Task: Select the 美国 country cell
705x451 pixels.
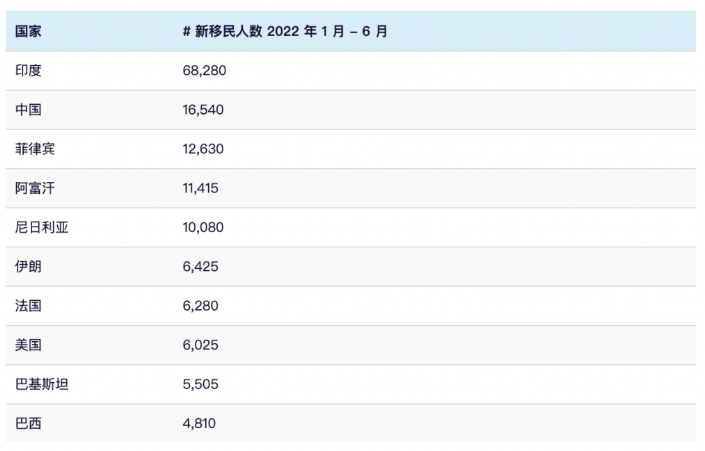Action: point(28,345)
